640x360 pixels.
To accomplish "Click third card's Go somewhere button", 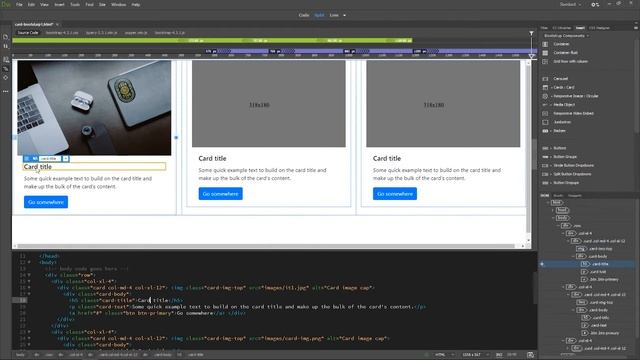I will point(395,193).
